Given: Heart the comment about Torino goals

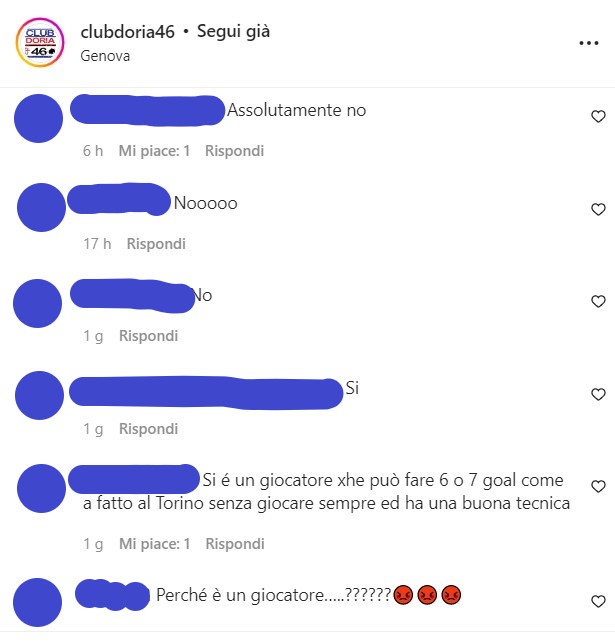Looking at the screenshot, I should 598,486.
